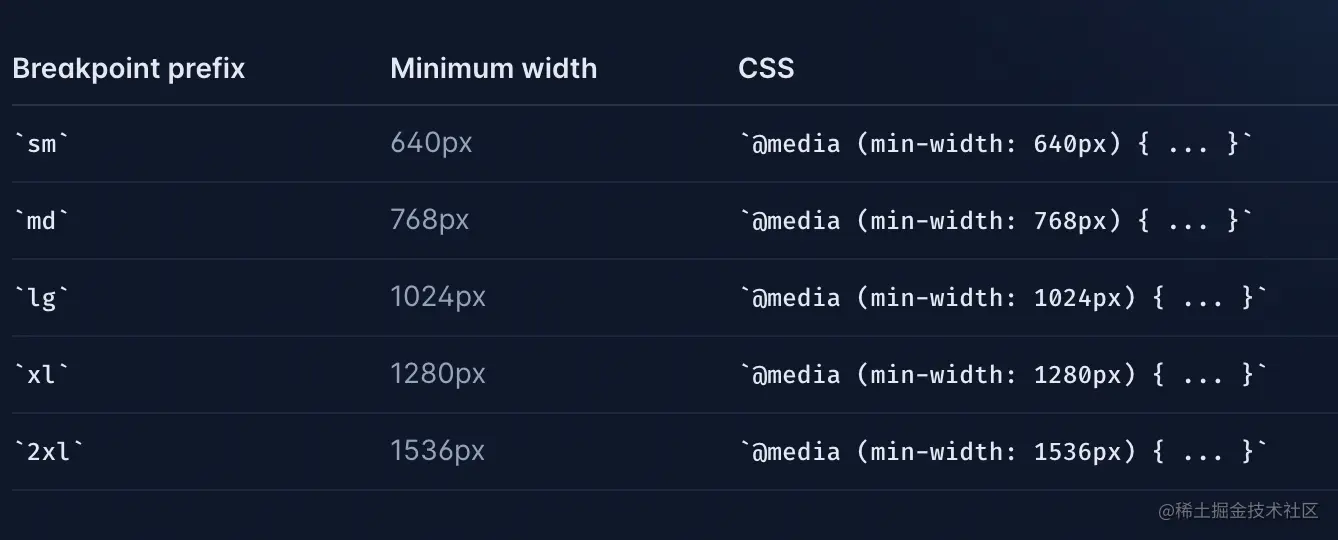Click the Breakpoint prefix column header
Viewport: 1338px width, 540px height.
click(x=128, y=68)
